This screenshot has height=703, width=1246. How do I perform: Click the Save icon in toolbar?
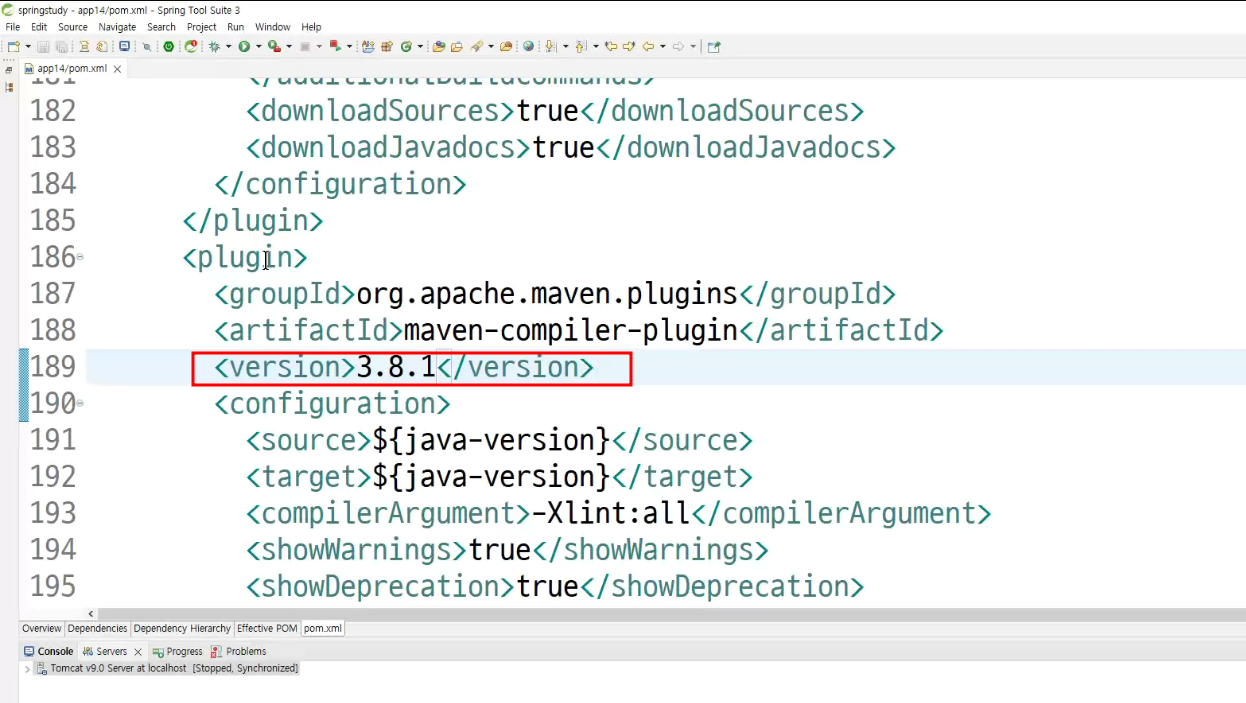43,46
